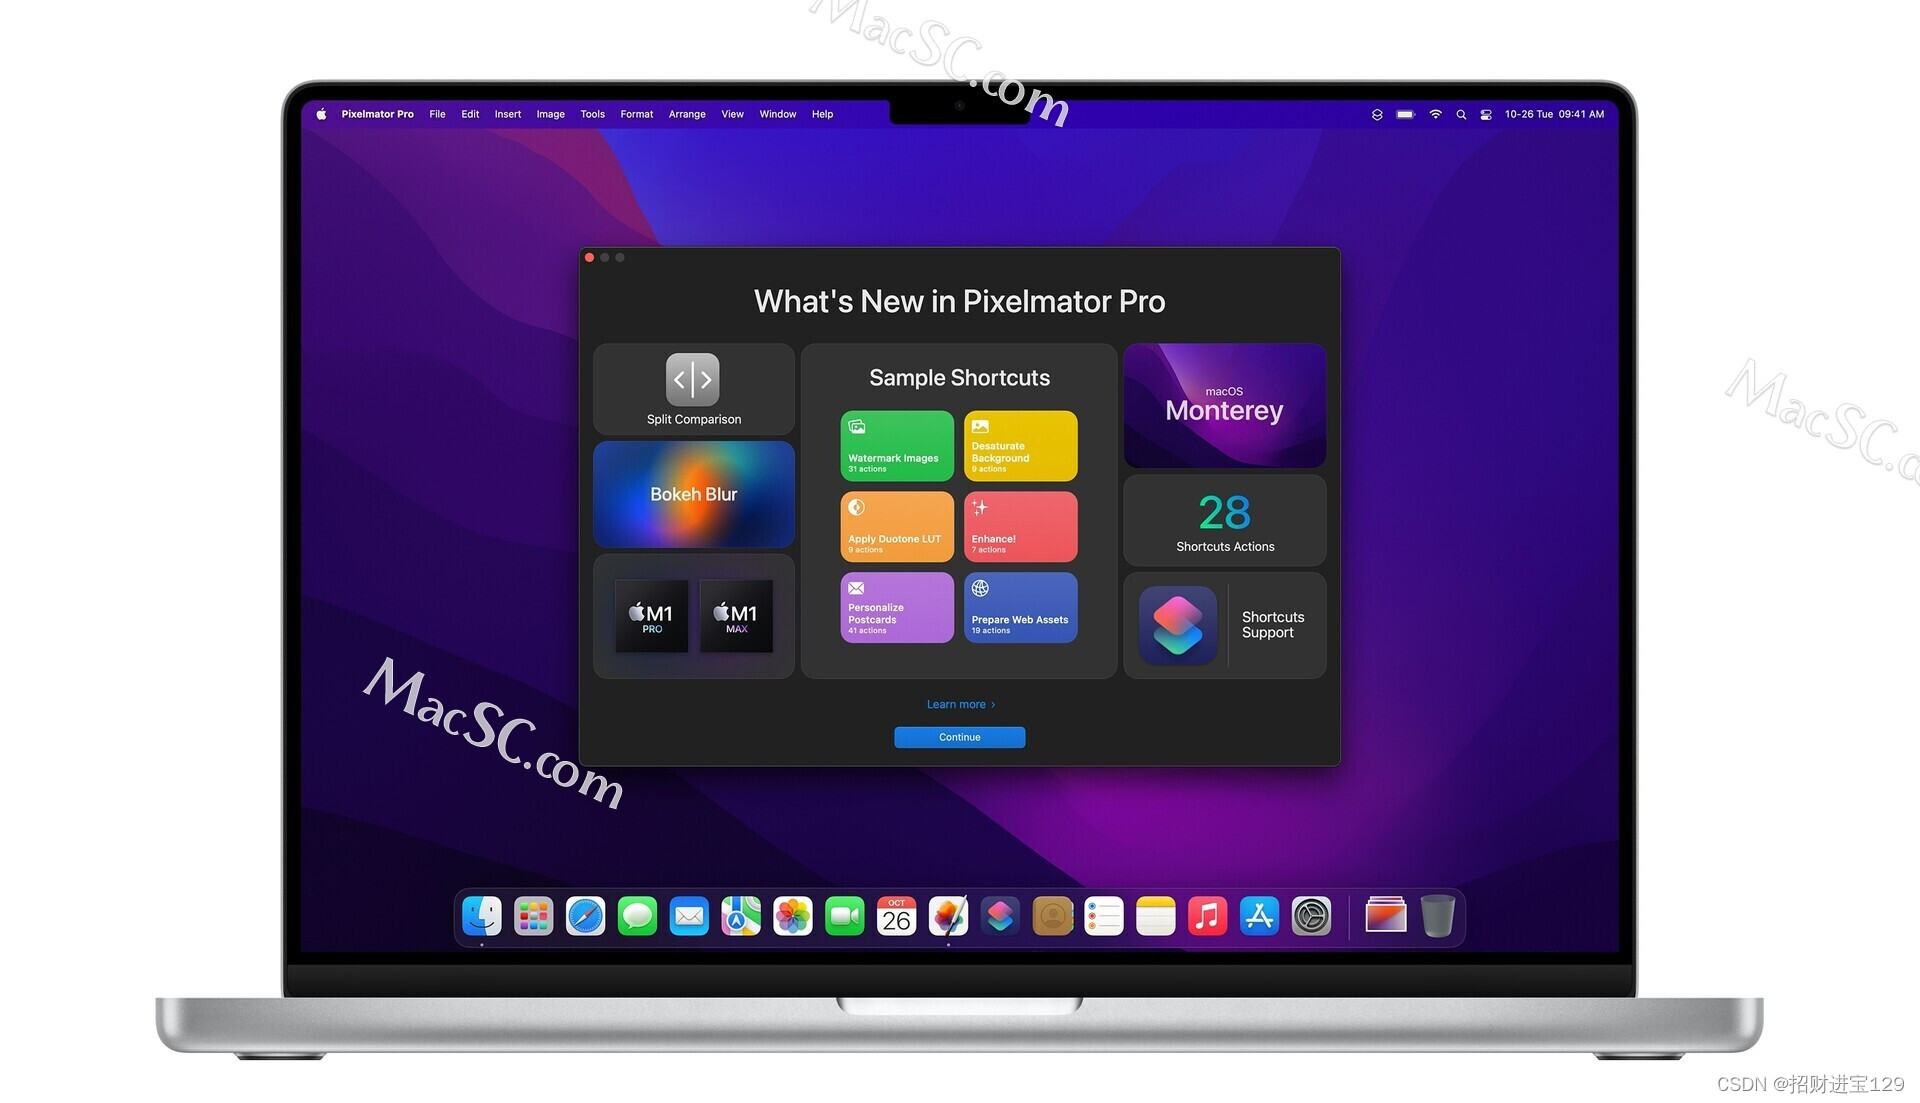
Task: Click the 28 Shortcuts Actions panel
Action: pos(1224,521)
